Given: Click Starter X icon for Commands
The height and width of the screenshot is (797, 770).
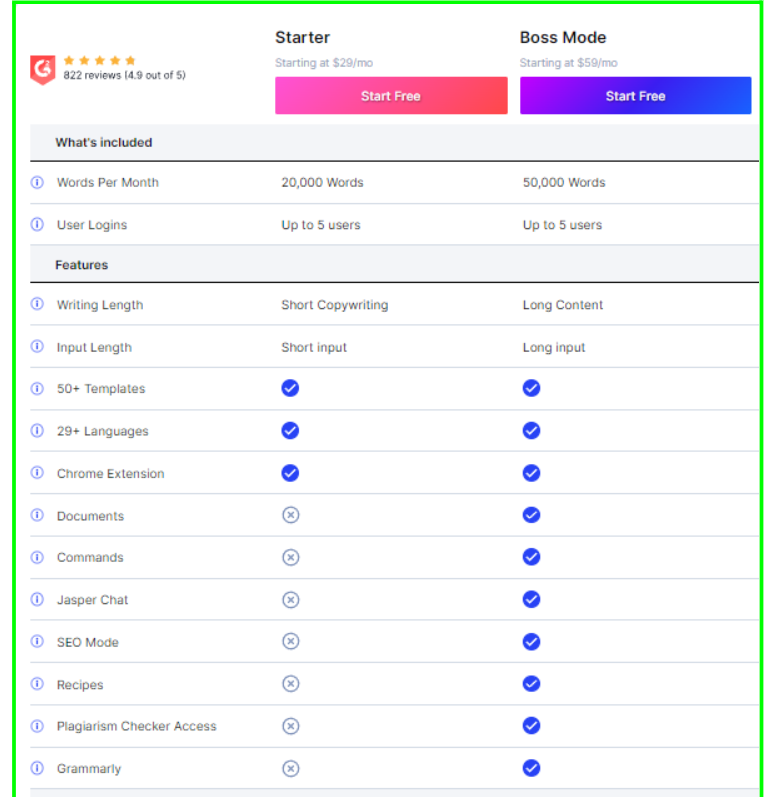Looking at the screenshot, I should [x=291, y=557].
